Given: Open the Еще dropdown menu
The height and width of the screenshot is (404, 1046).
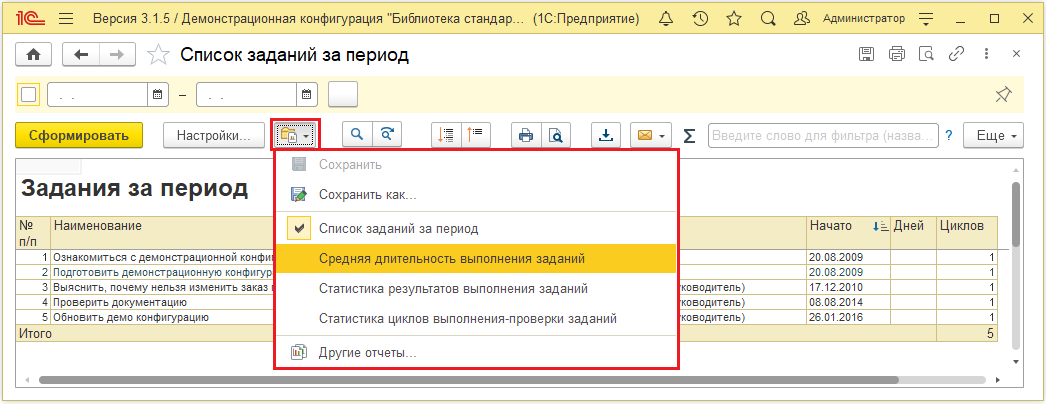Looking at the screenshot, I should 995,135.
